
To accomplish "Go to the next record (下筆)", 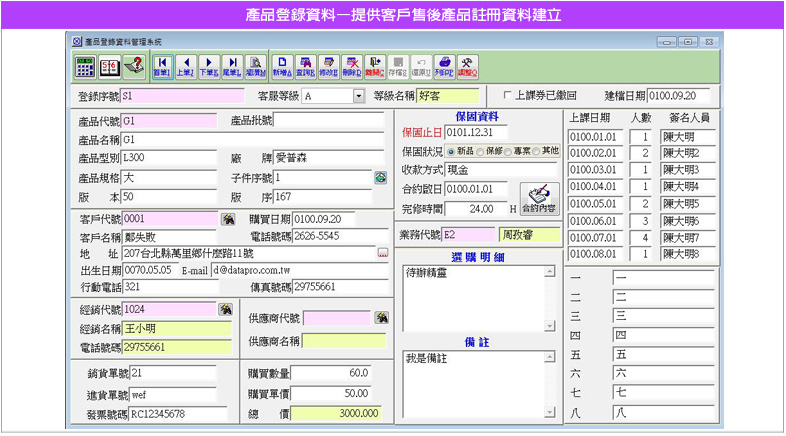I will point(209,66).
